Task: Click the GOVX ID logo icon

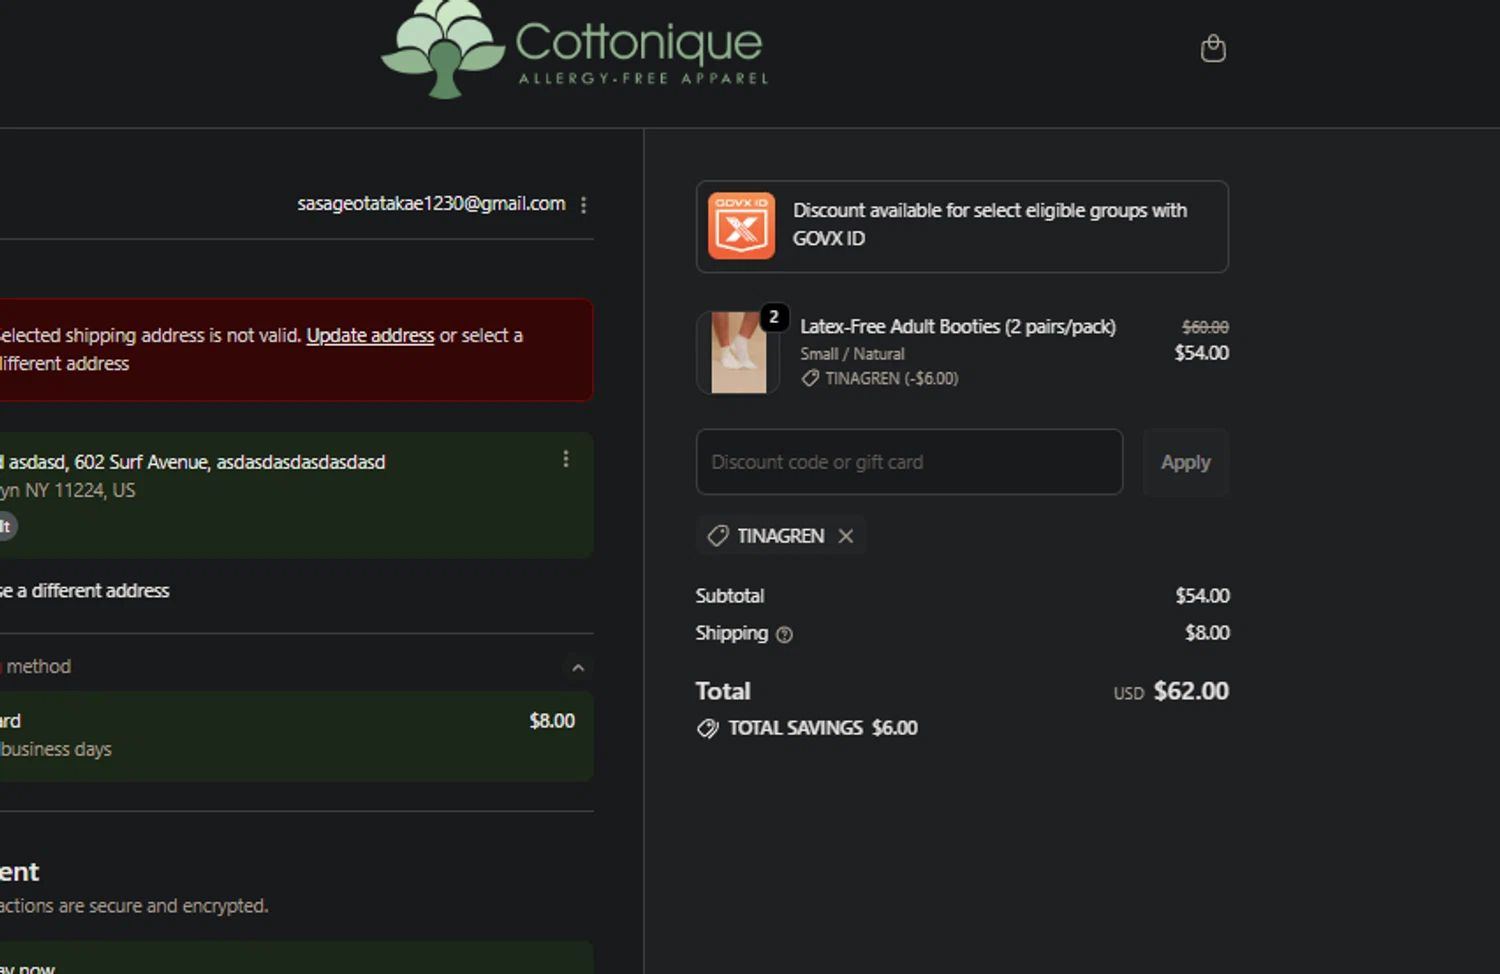Action: click(741, 226)
